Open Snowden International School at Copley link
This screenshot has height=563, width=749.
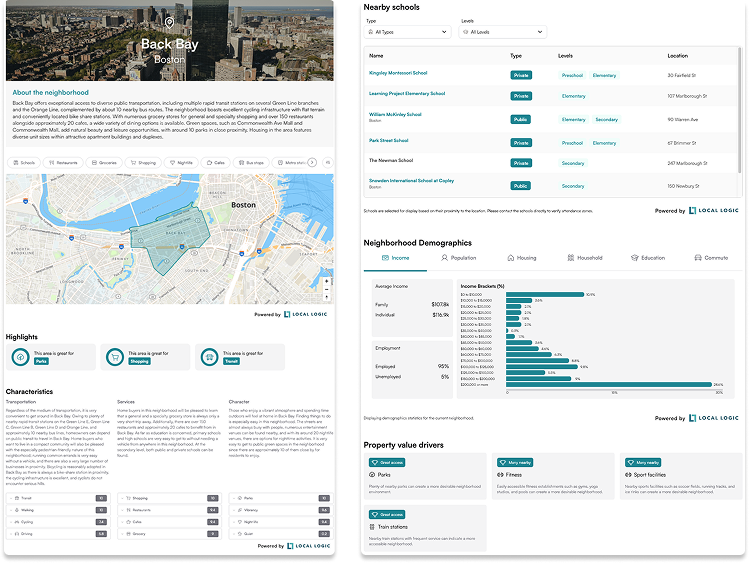coord(411,180)
